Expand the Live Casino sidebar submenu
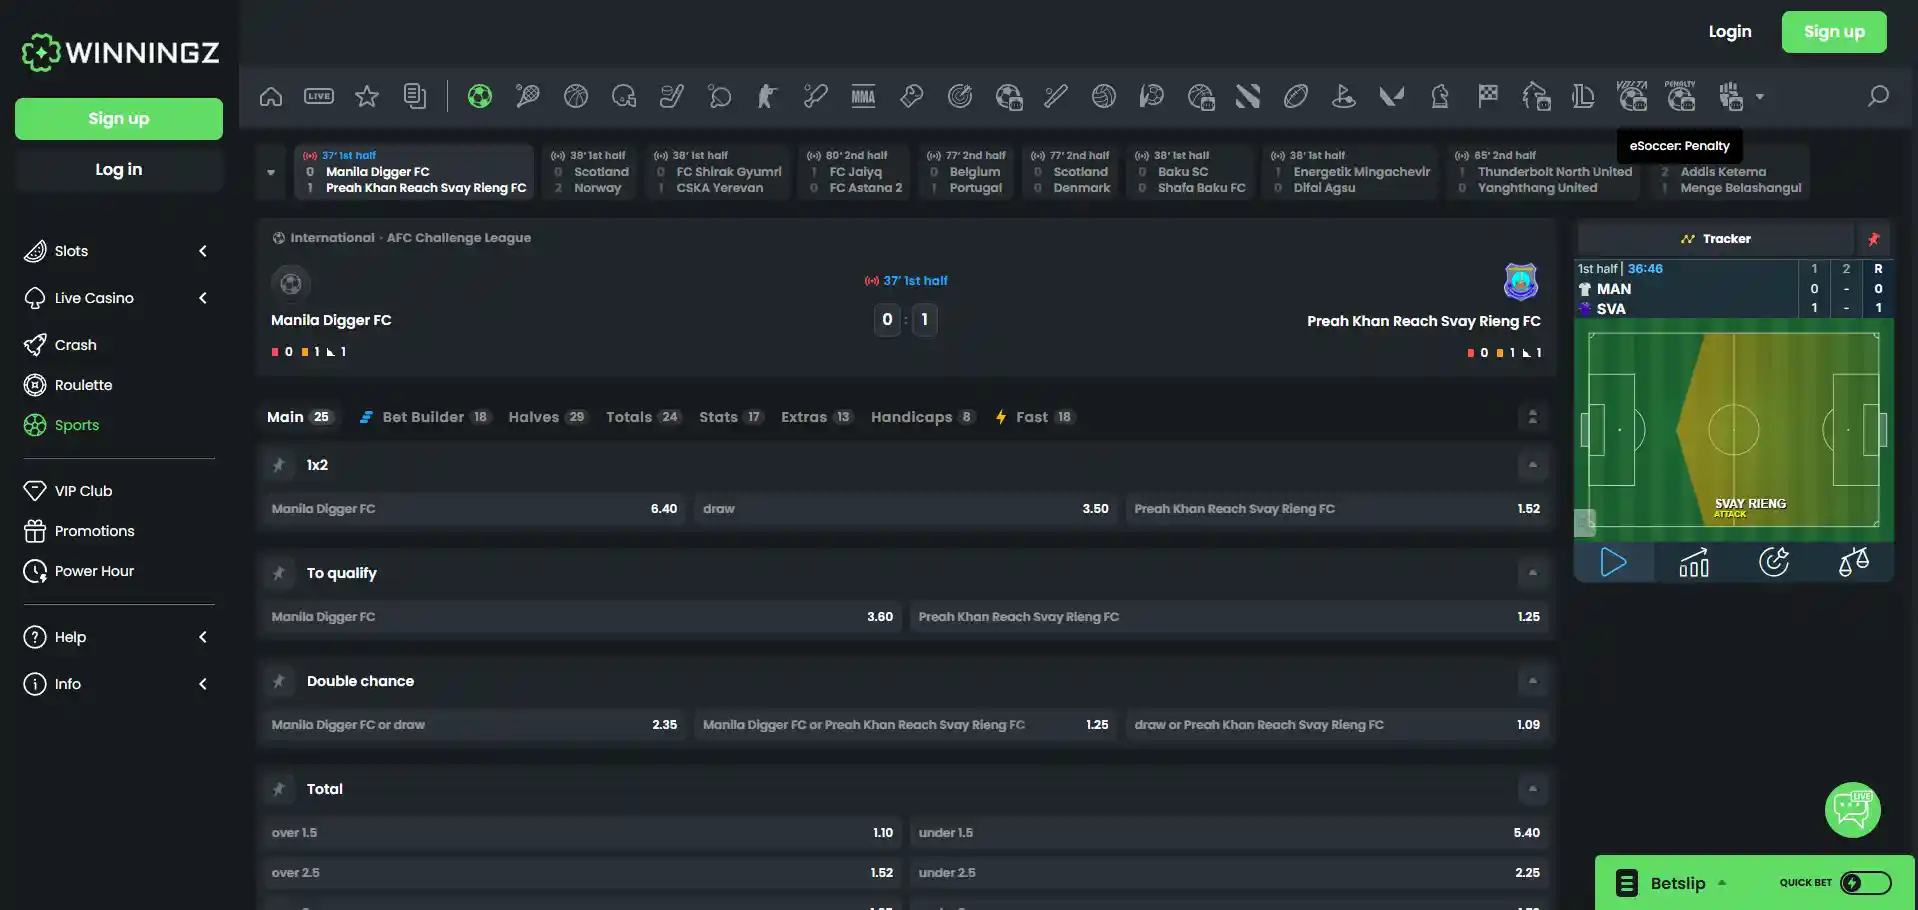The width and height of the screenshot is (1918, 910). (203, 298)
